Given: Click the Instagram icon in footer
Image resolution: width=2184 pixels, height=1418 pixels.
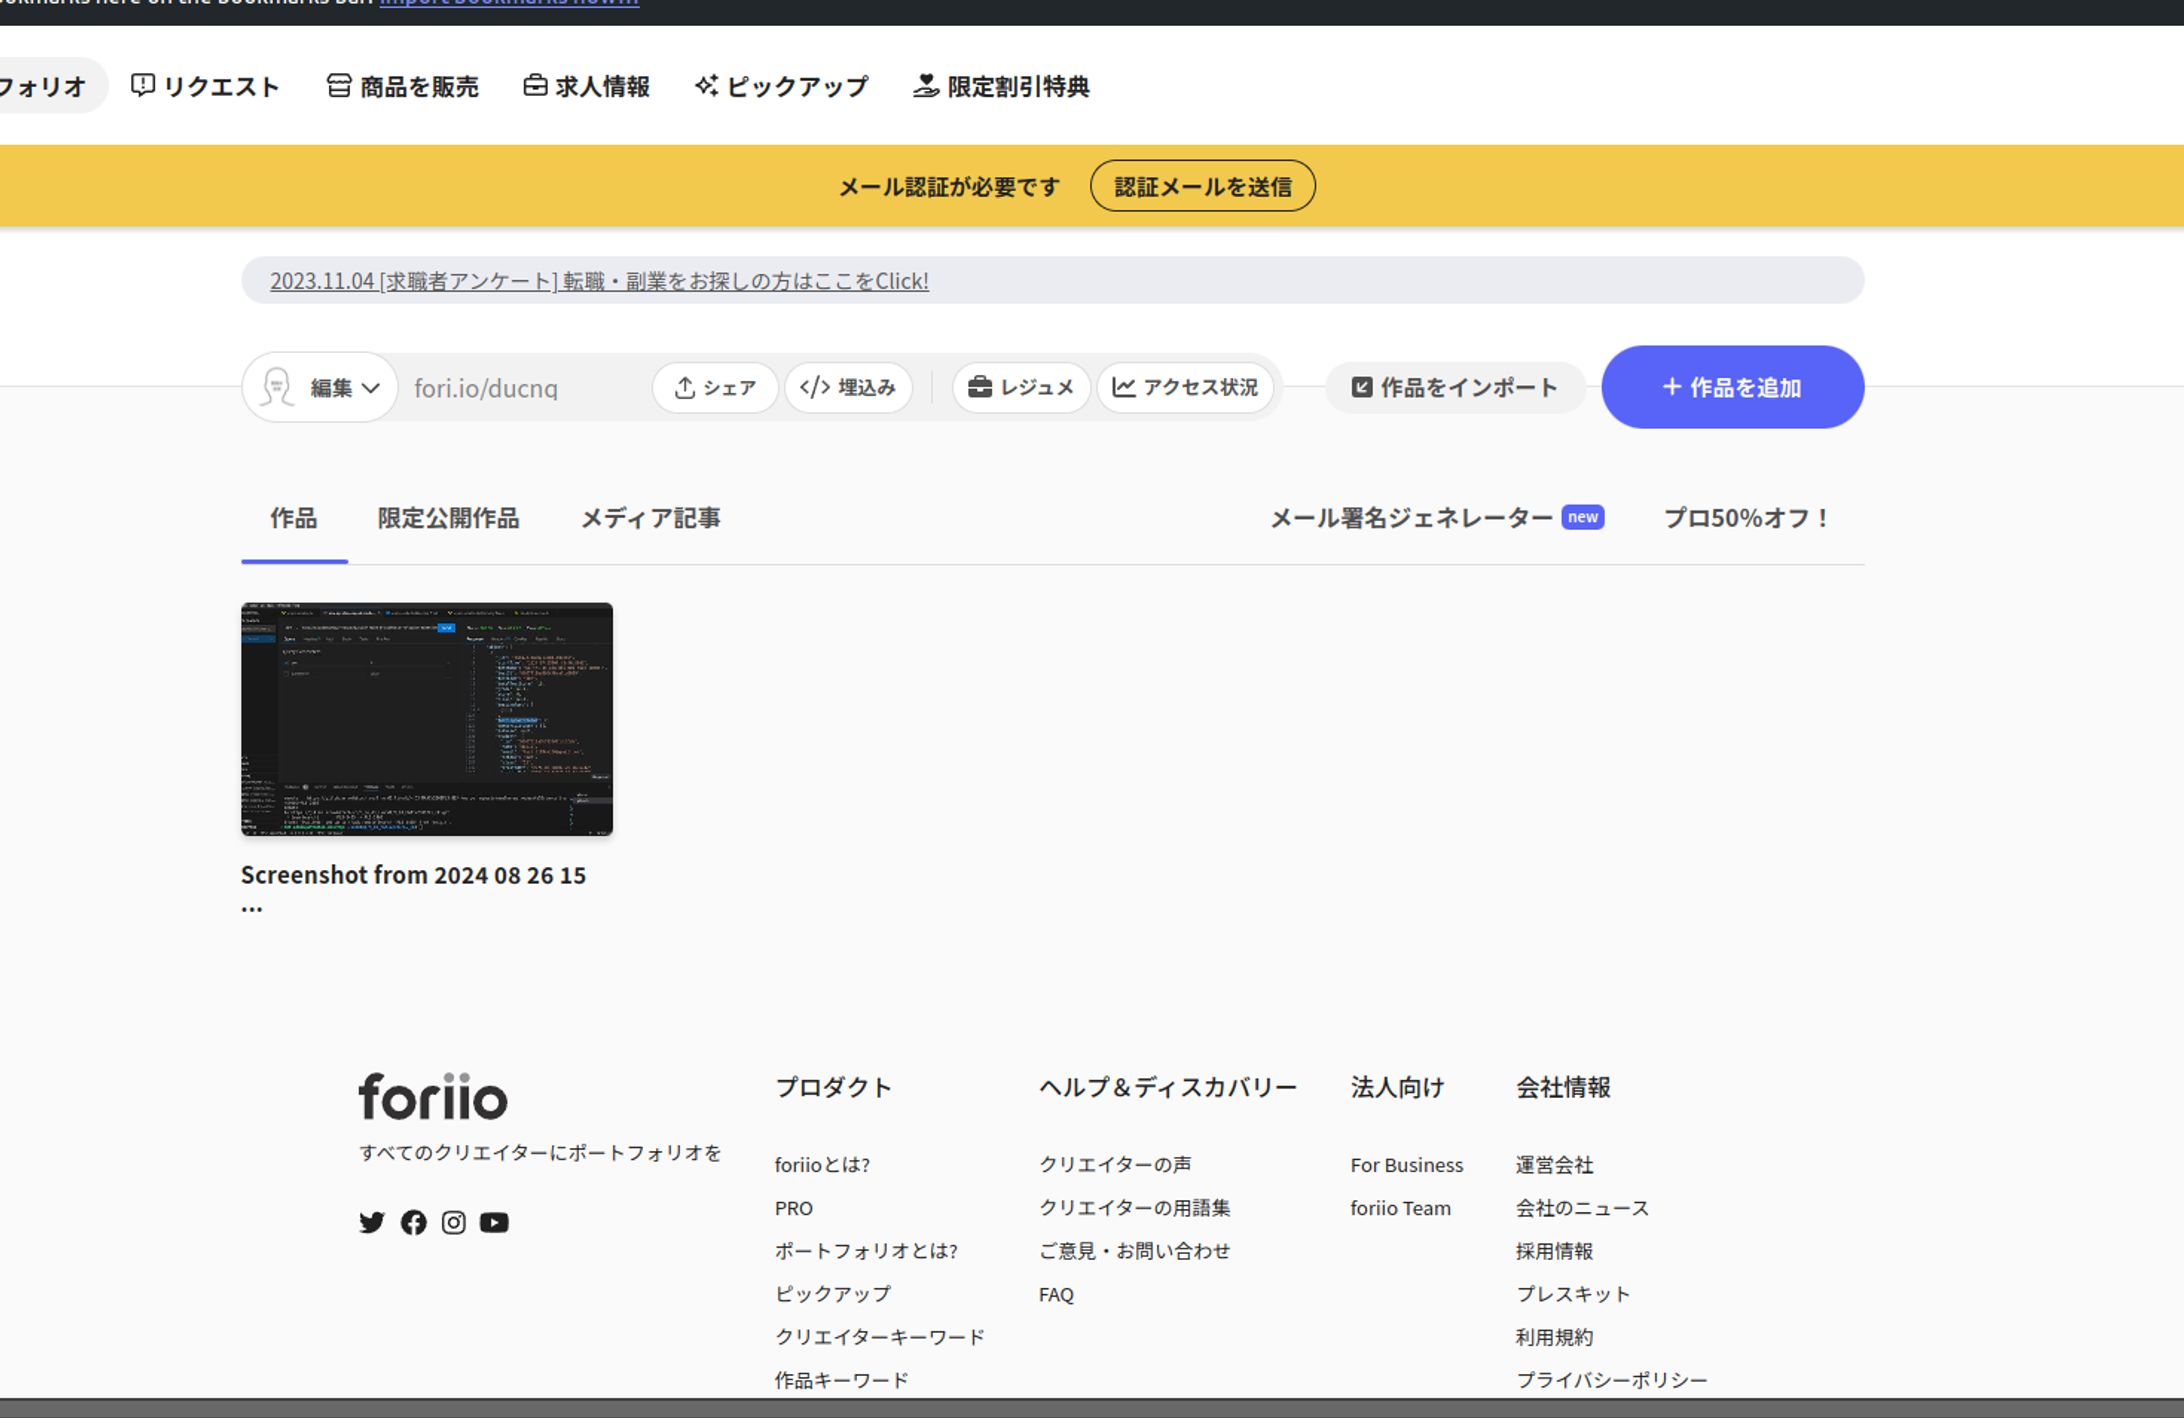Looking at the screenshot, I should (453, 1222).
